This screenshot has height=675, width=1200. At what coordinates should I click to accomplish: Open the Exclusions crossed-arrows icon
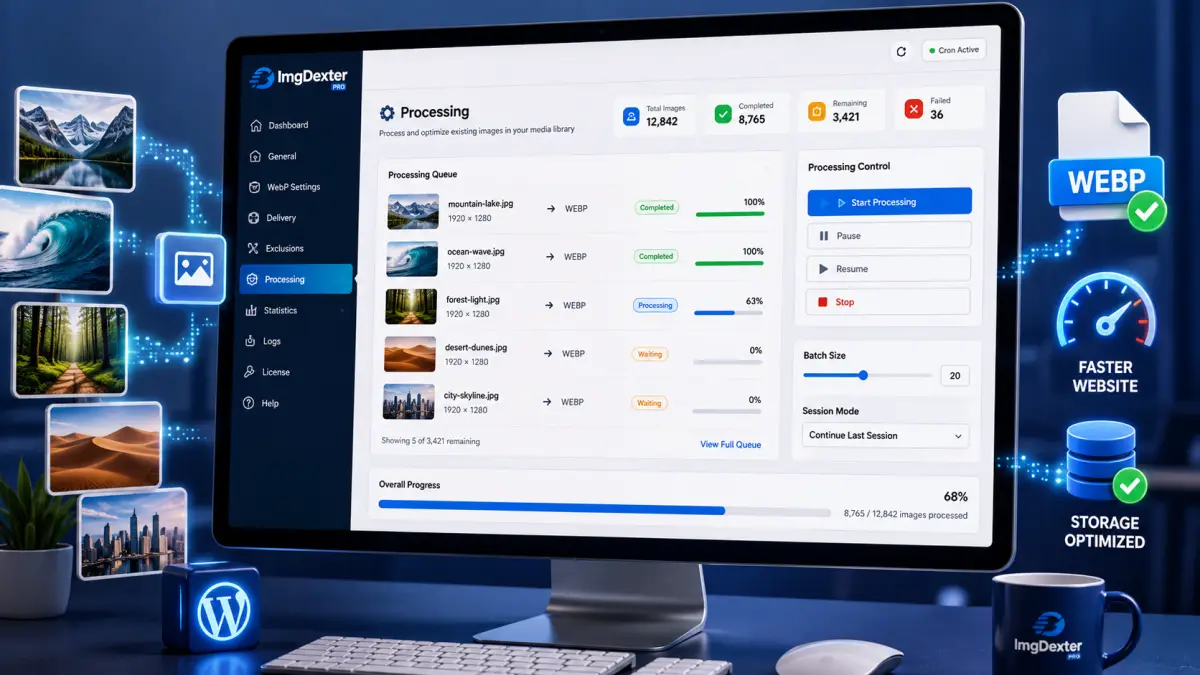click(x=252, y=249)
